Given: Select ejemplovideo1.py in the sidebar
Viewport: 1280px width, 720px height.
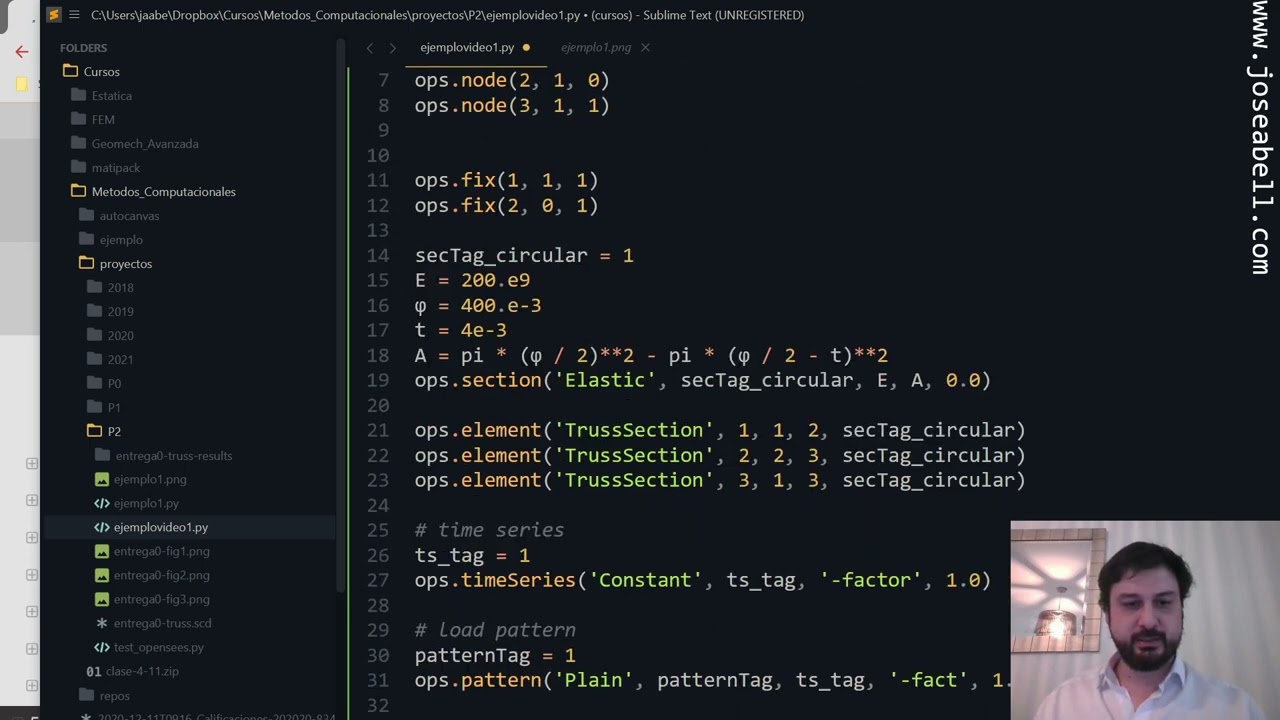Looking at the screenshot, I should [161, 528].
